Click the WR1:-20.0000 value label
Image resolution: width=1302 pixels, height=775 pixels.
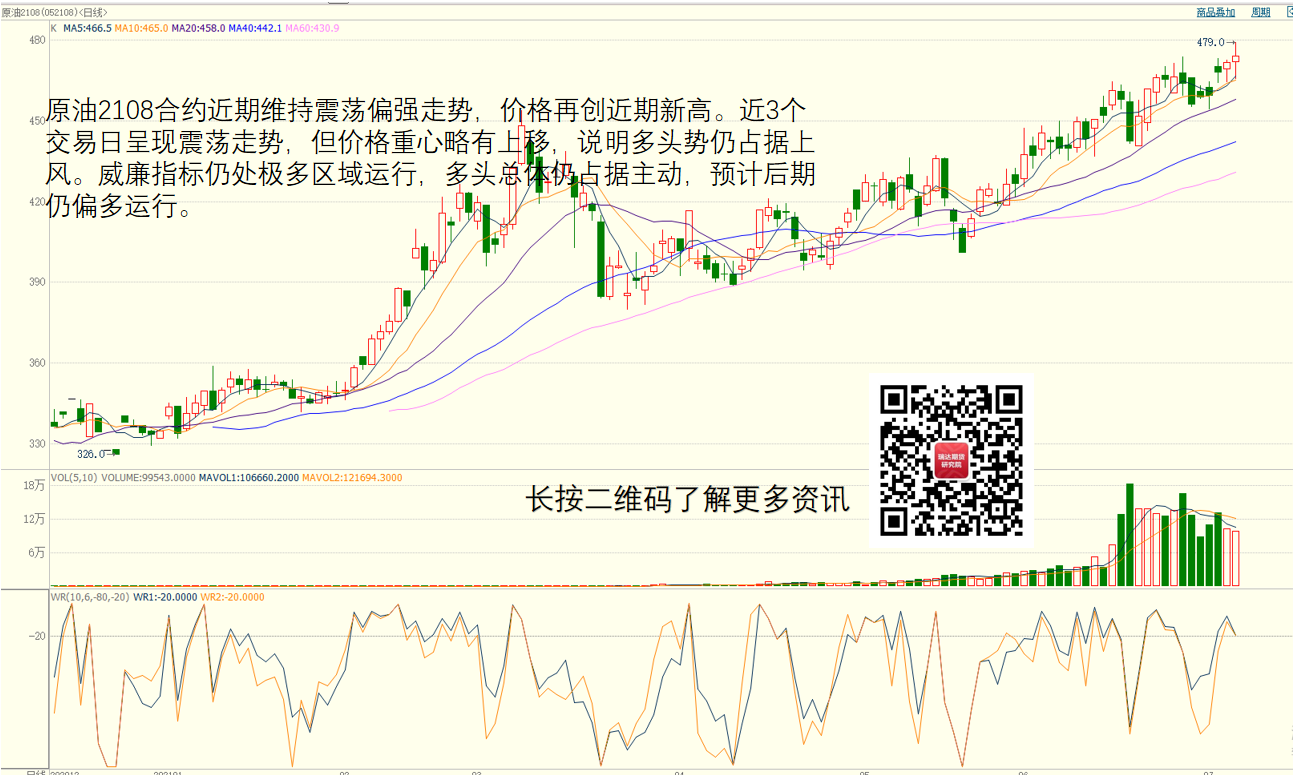point(164,597)
